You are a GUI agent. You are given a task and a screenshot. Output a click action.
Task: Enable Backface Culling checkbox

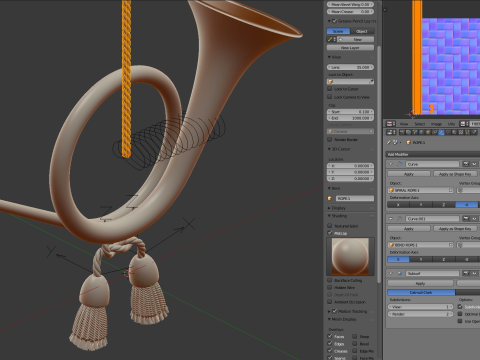click(x=330, y=280)
